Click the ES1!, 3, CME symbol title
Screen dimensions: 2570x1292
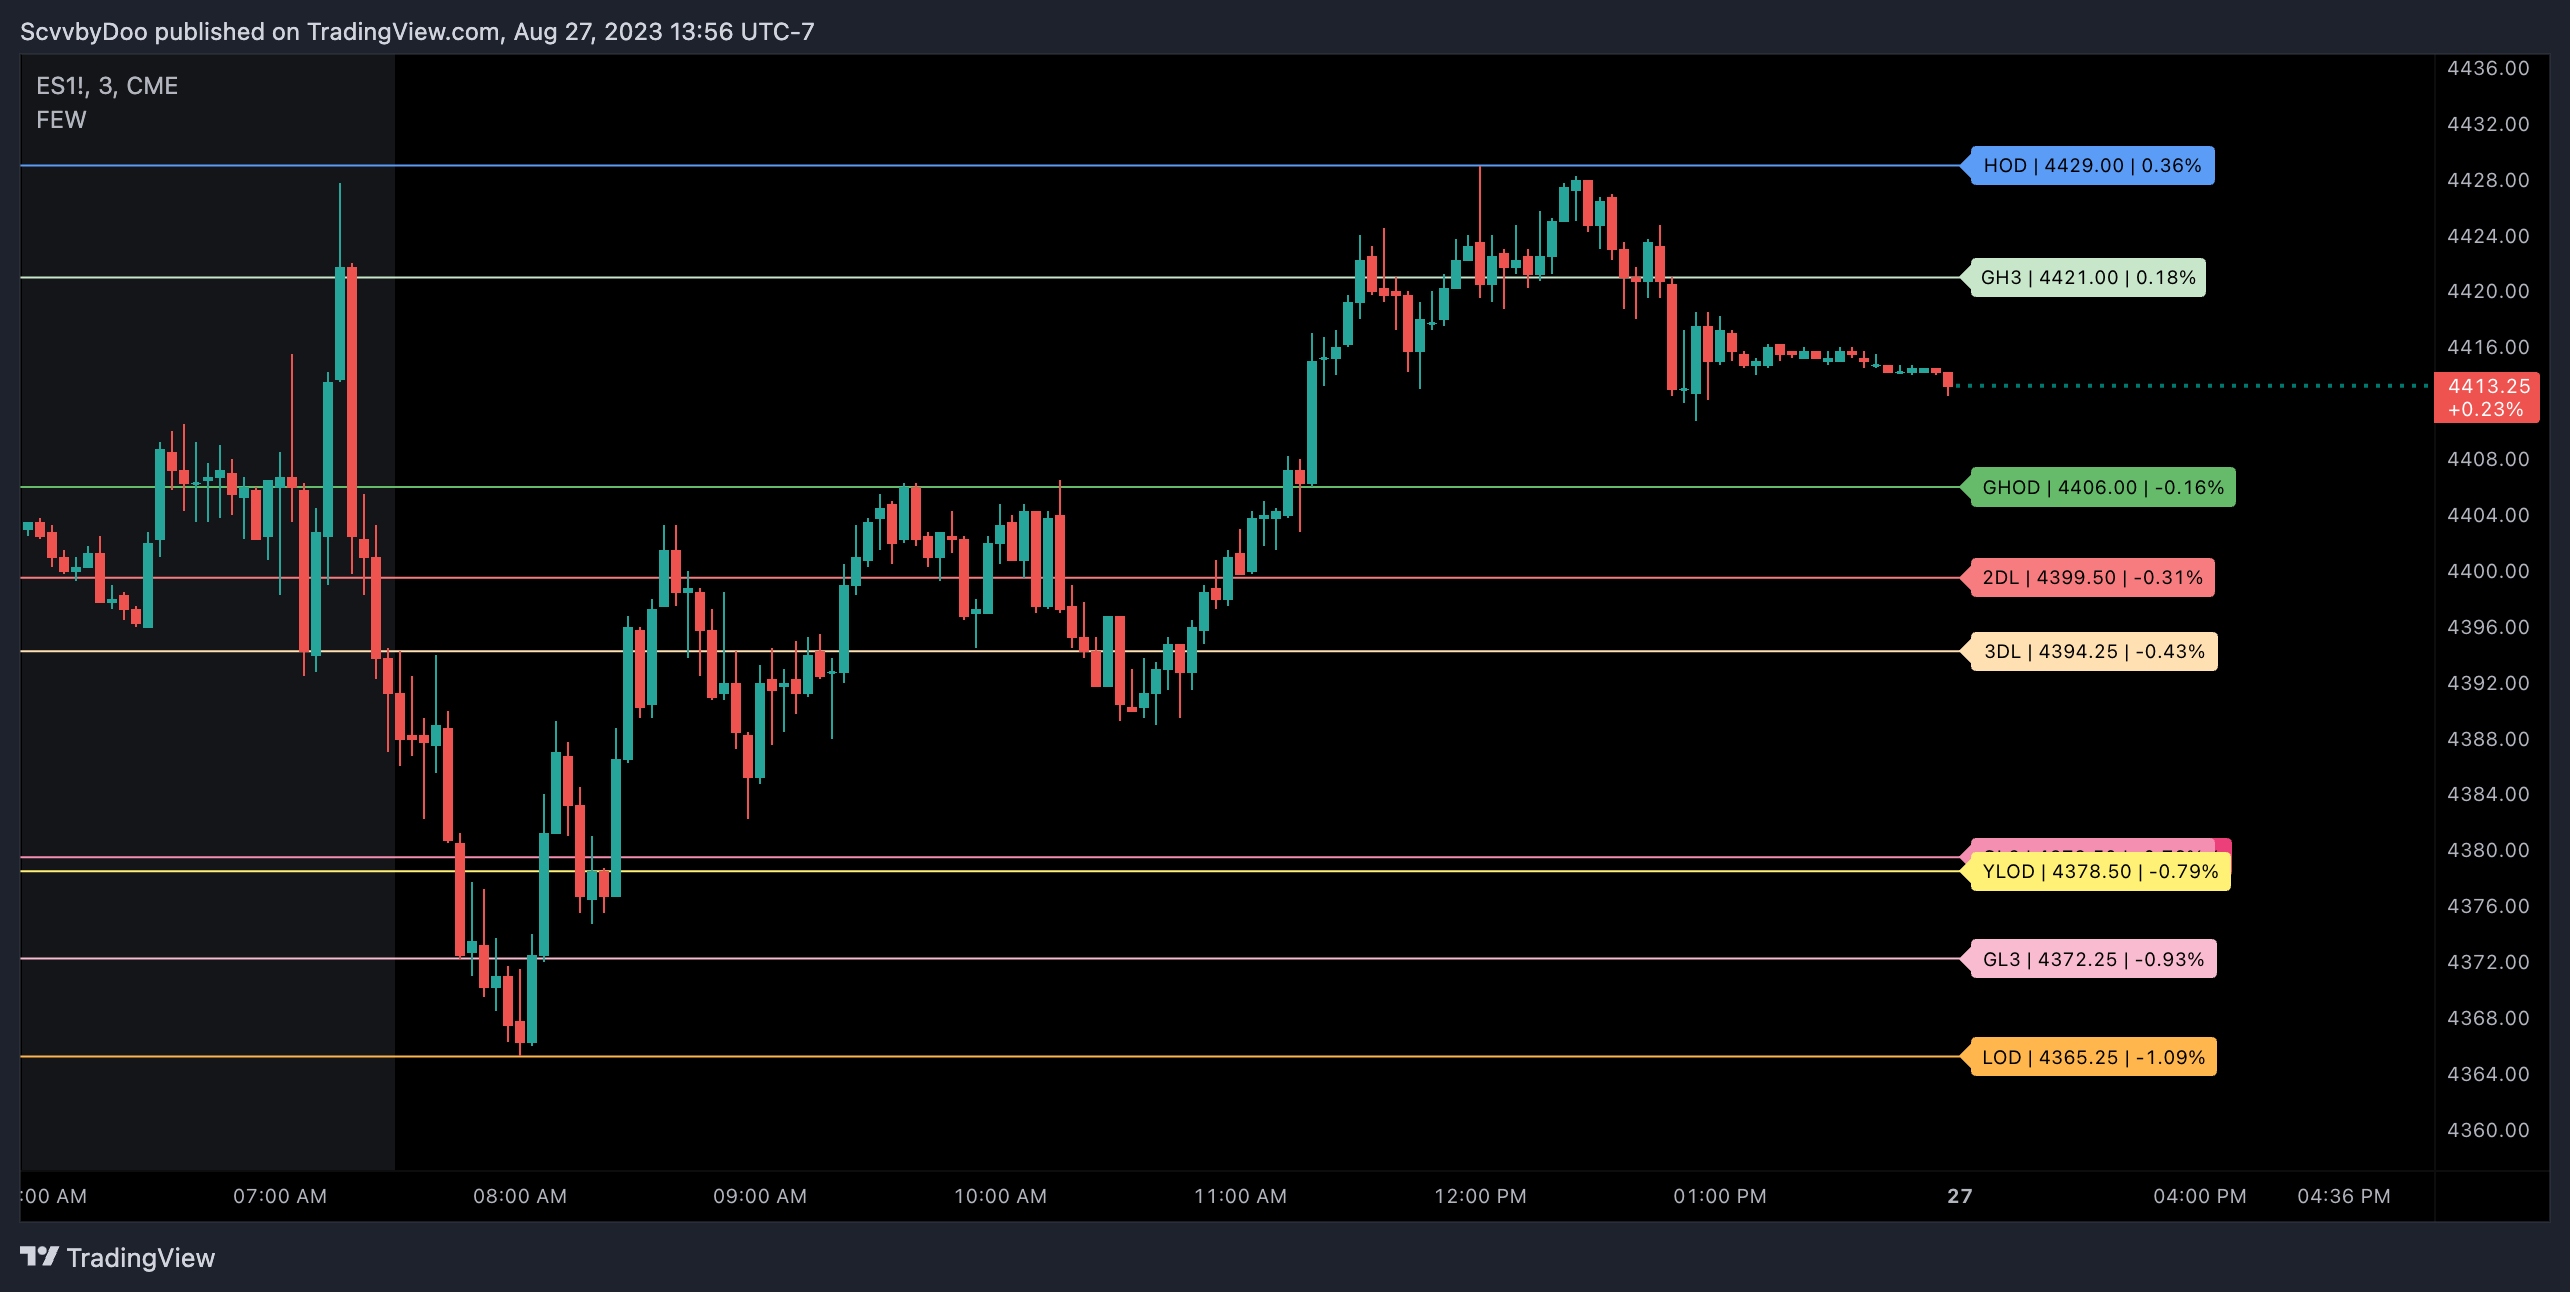pos(107,86)
